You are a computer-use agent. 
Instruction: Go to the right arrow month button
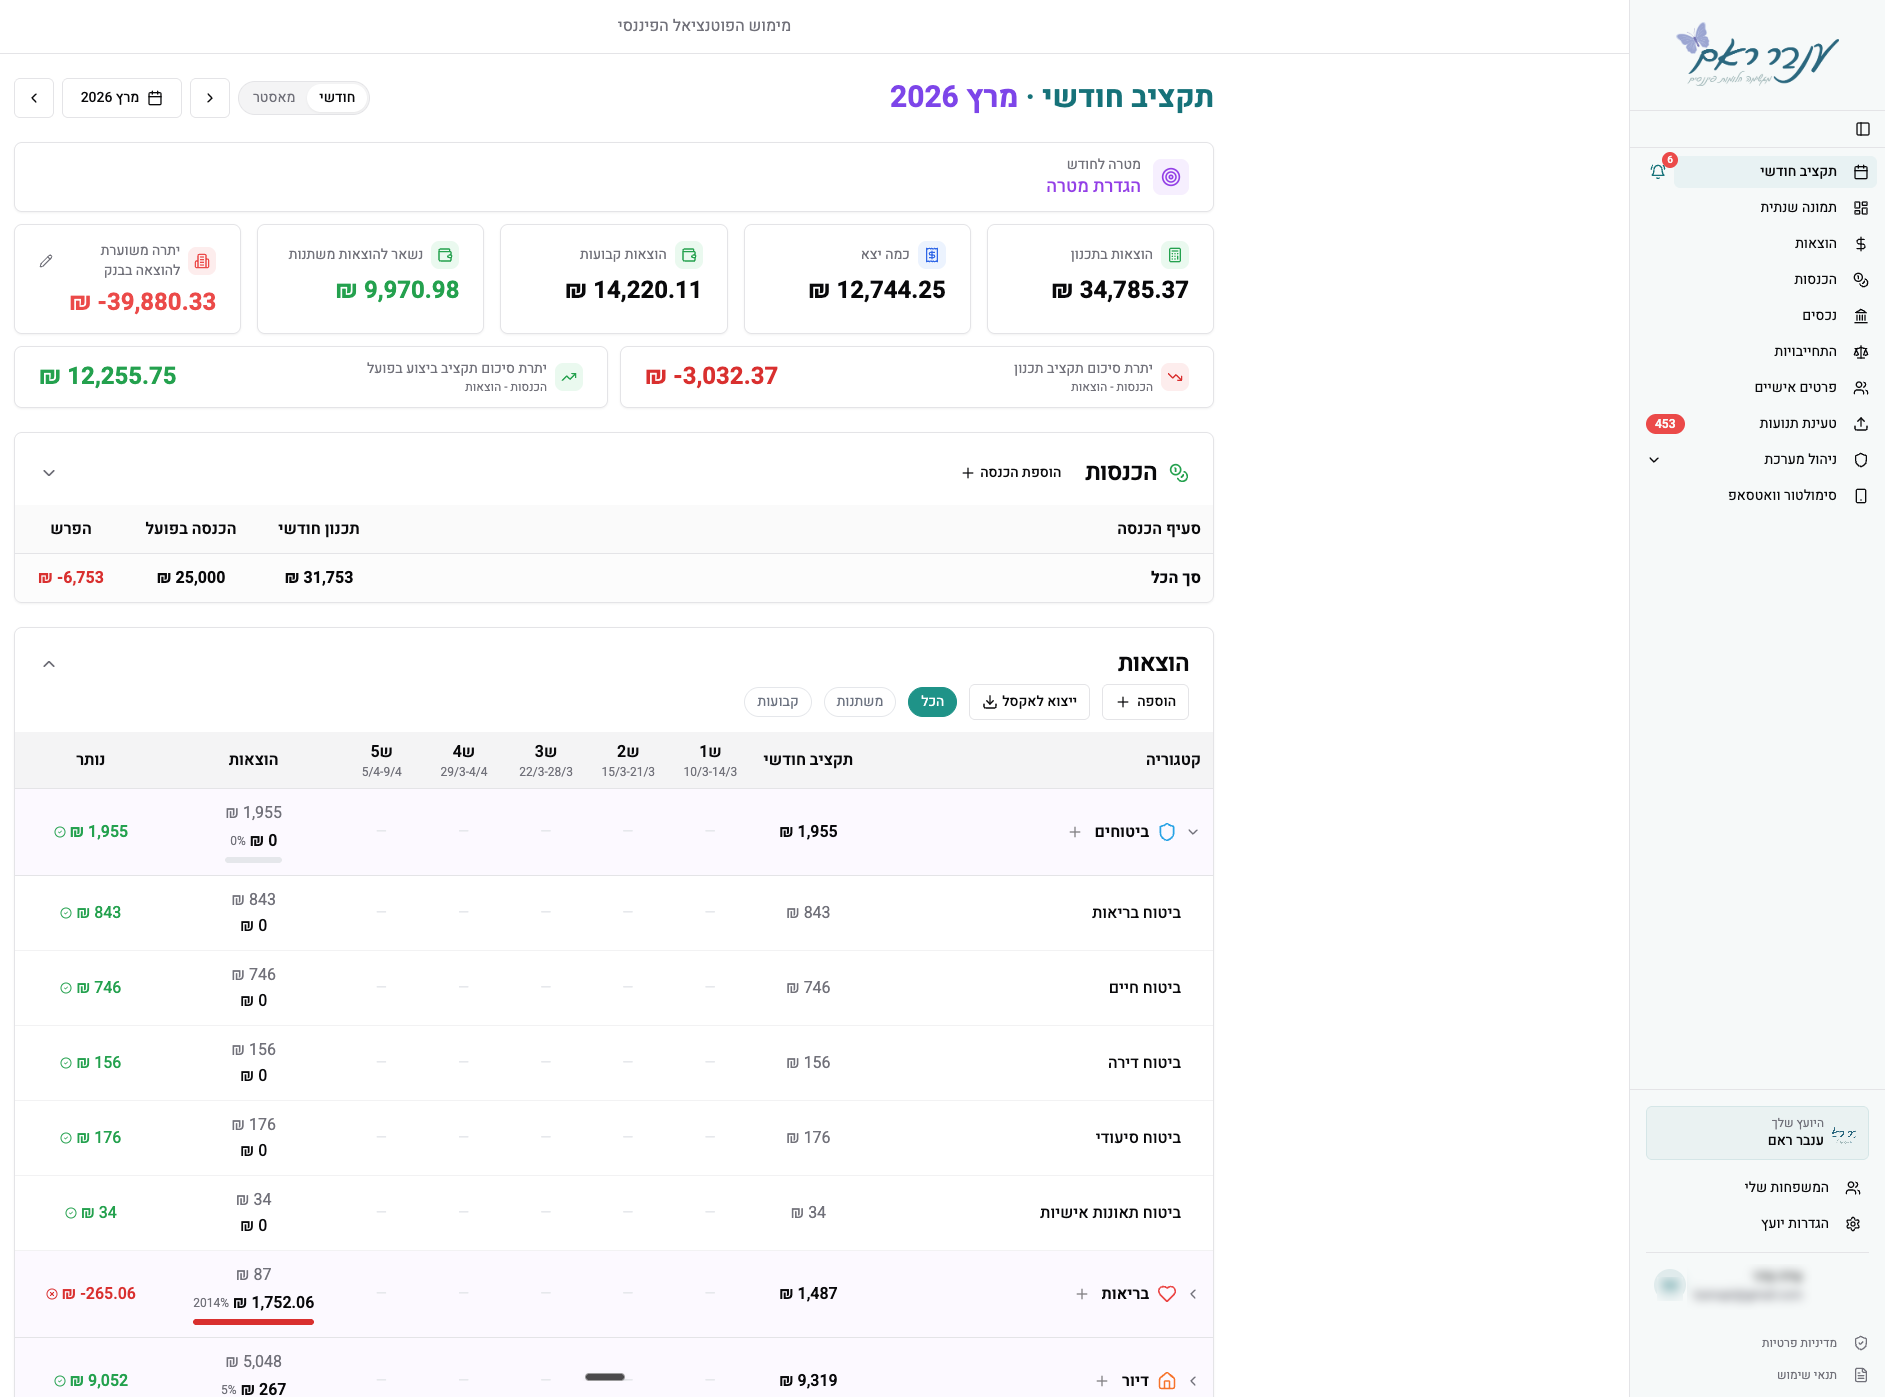coord(210,98)
